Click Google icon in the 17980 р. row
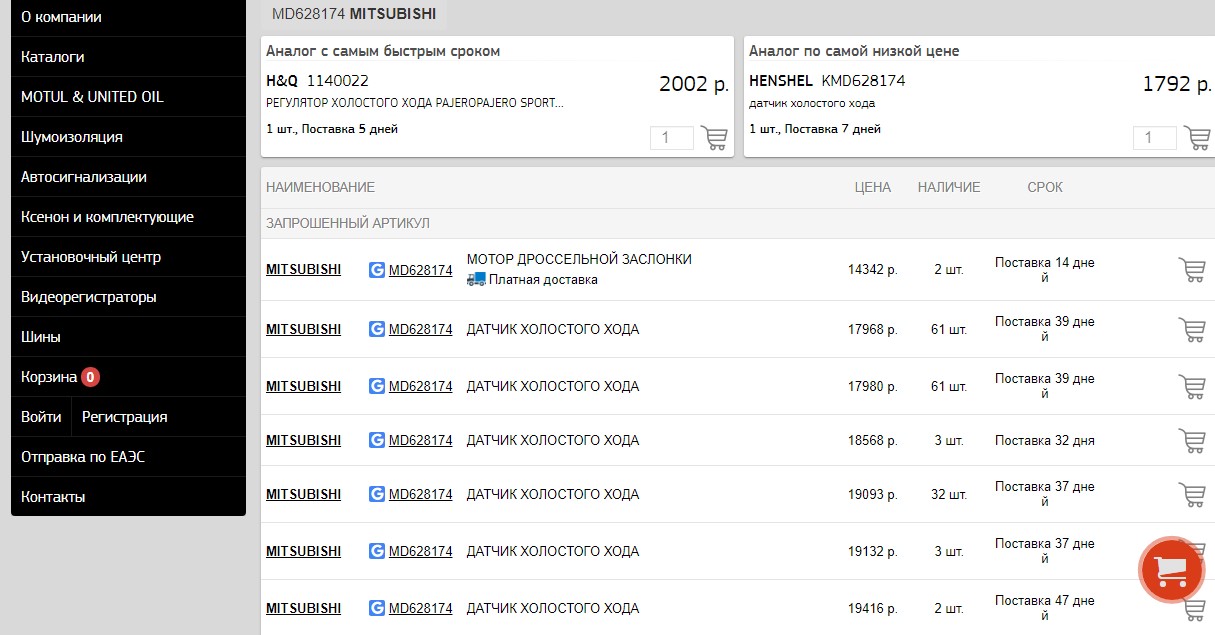The height and width of the screenshot is (635, 1215). click(377, 386)
